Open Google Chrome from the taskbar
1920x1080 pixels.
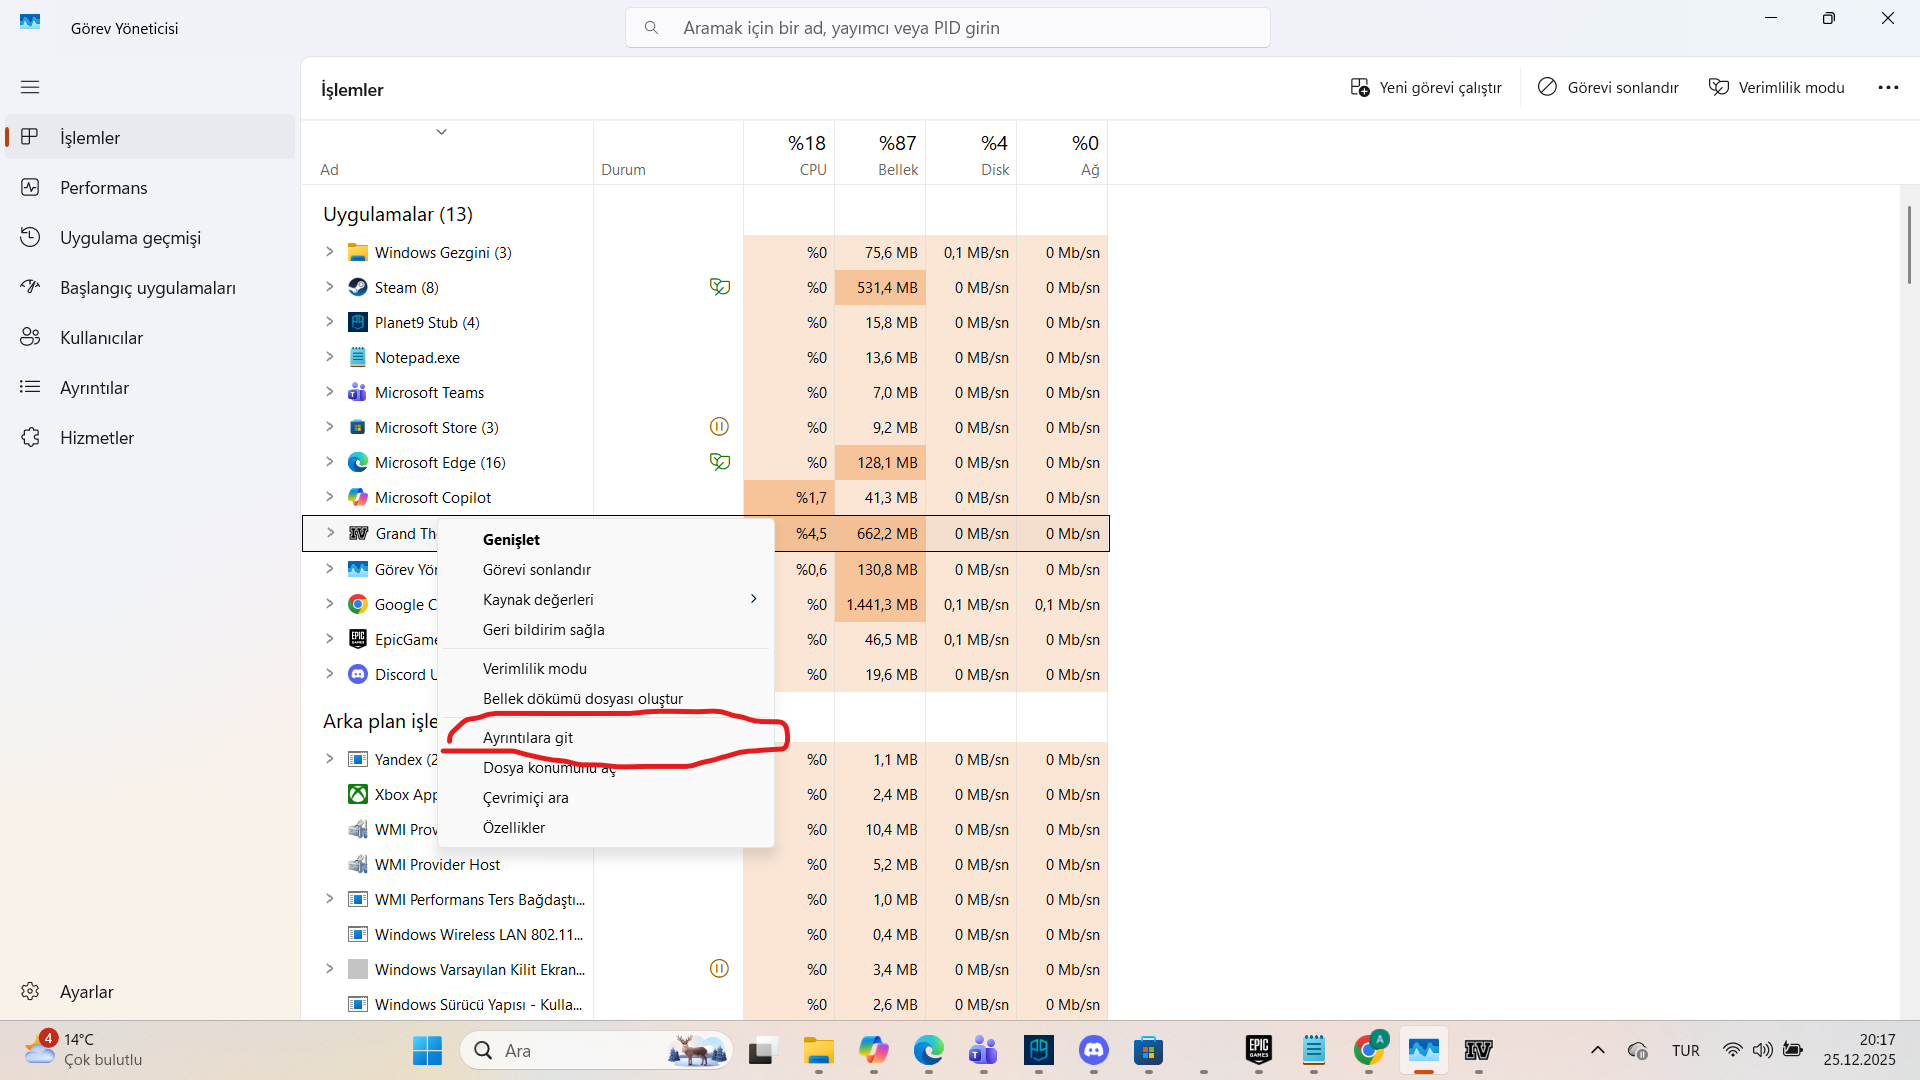[1369, 1051]
